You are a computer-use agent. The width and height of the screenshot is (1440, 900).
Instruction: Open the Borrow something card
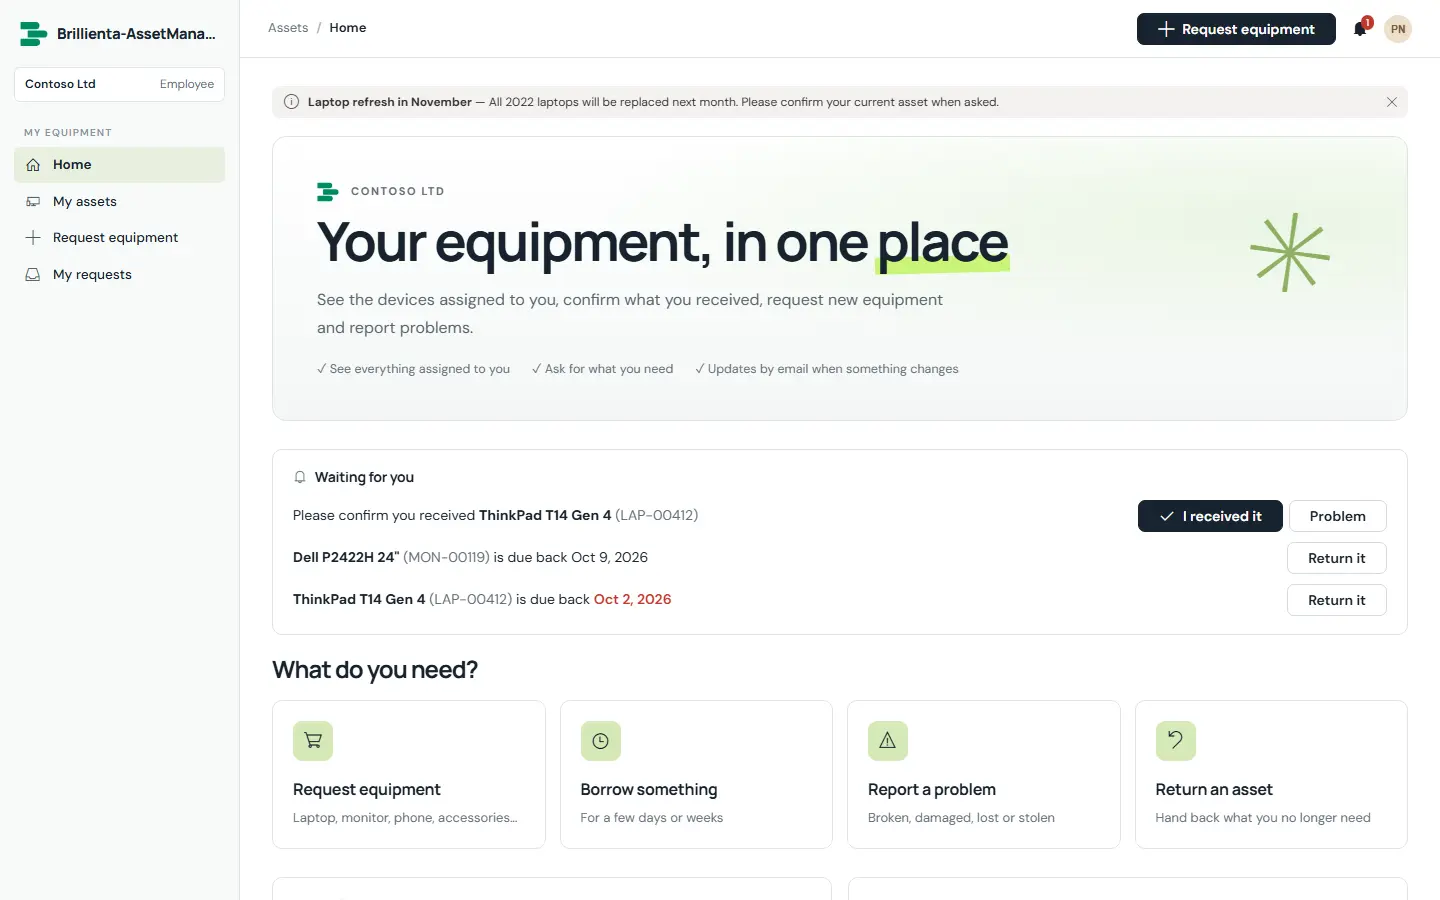[696, 774]
